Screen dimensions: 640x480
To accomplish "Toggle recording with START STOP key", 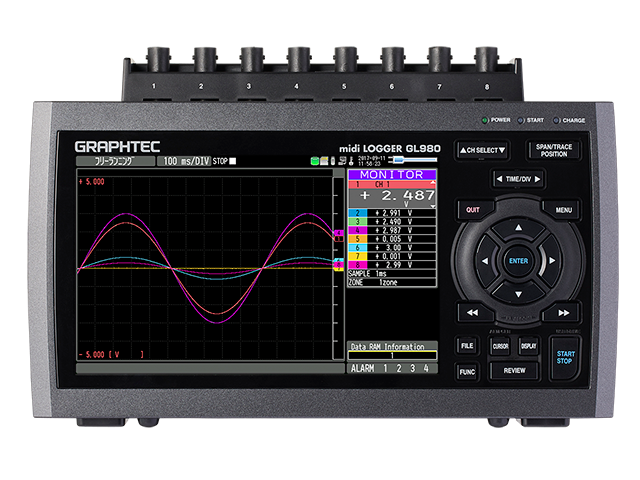I will tap(565, 358).
